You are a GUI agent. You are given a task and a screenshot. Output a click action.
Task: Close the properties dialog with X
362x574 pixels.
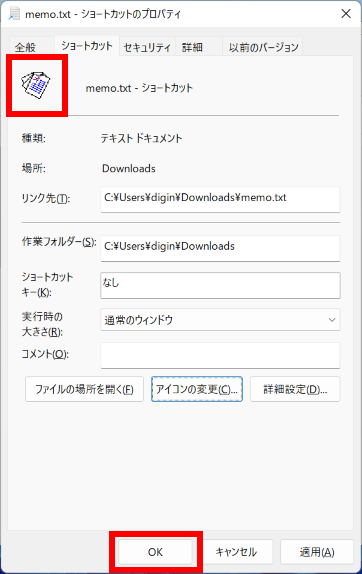pos(346,14)
